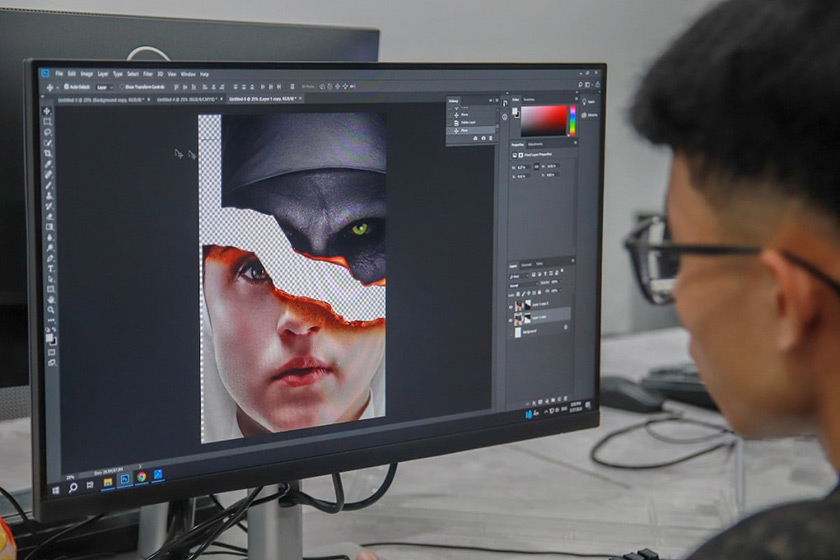Switch to the Channels tab
The width and height of the screenshot is (840, 560).
[x=526, y=265]
